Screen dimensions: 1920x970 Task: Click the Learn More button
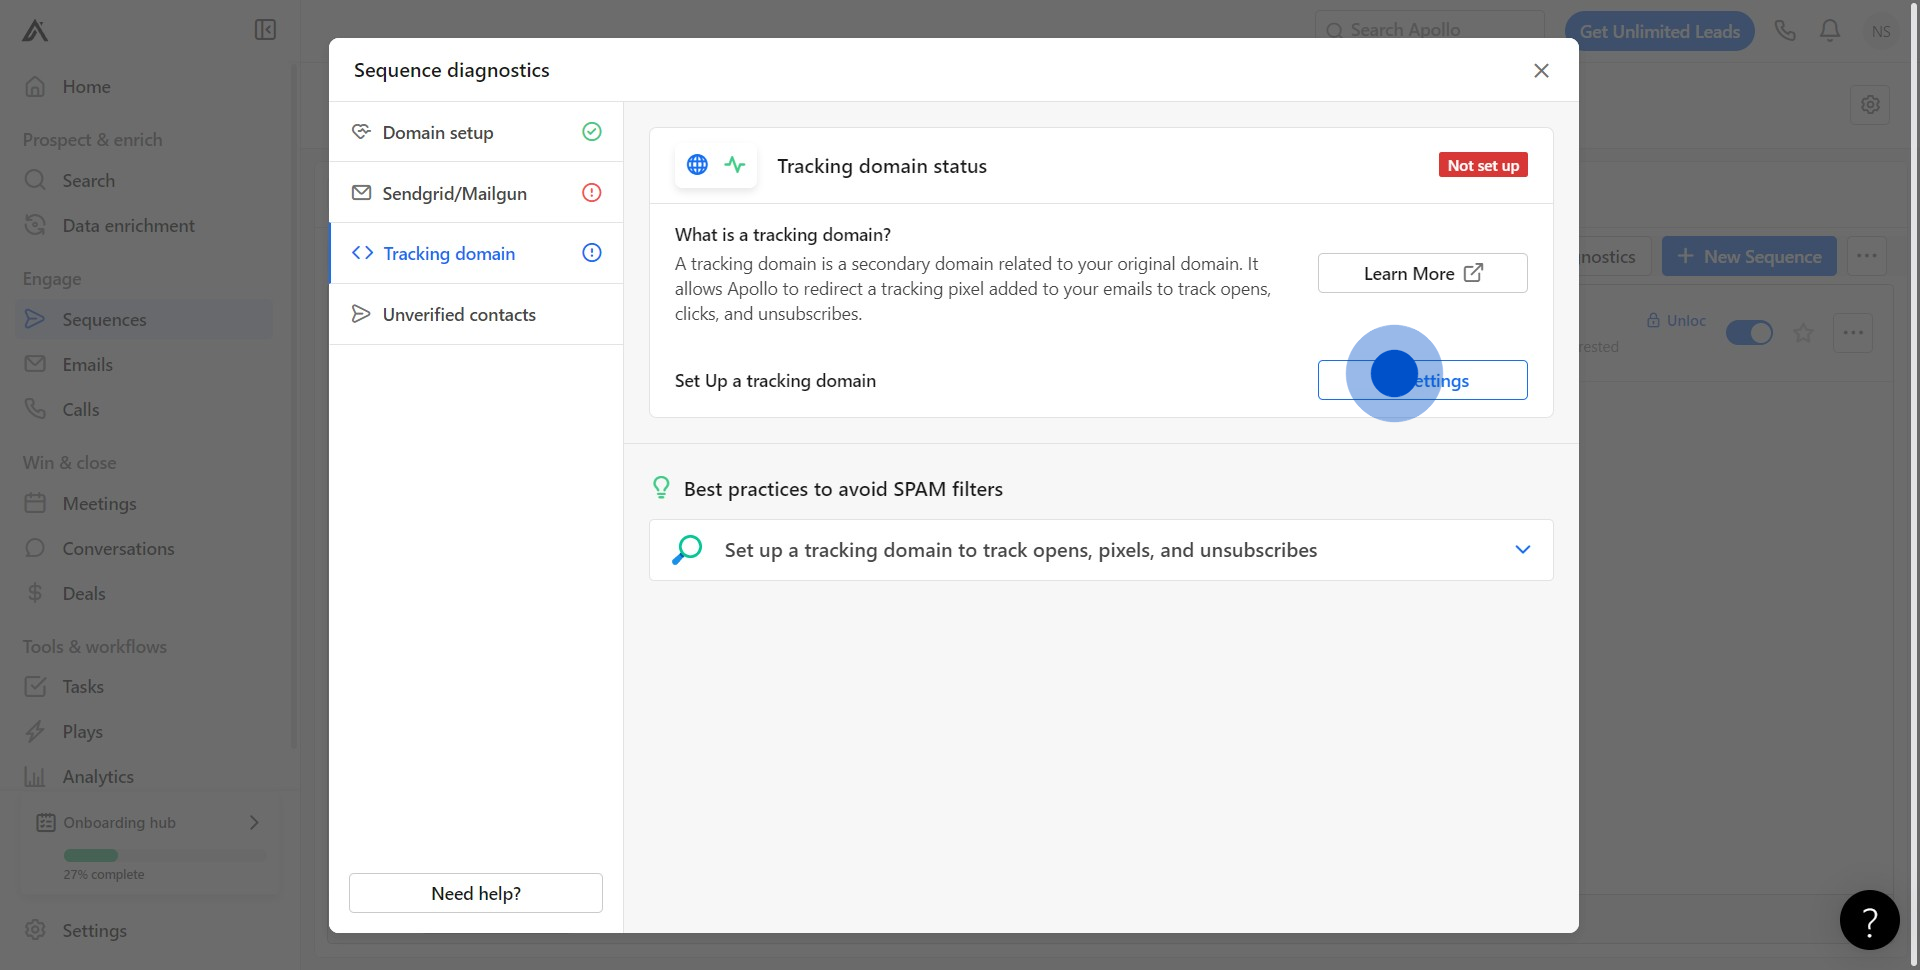(1422, 273)
